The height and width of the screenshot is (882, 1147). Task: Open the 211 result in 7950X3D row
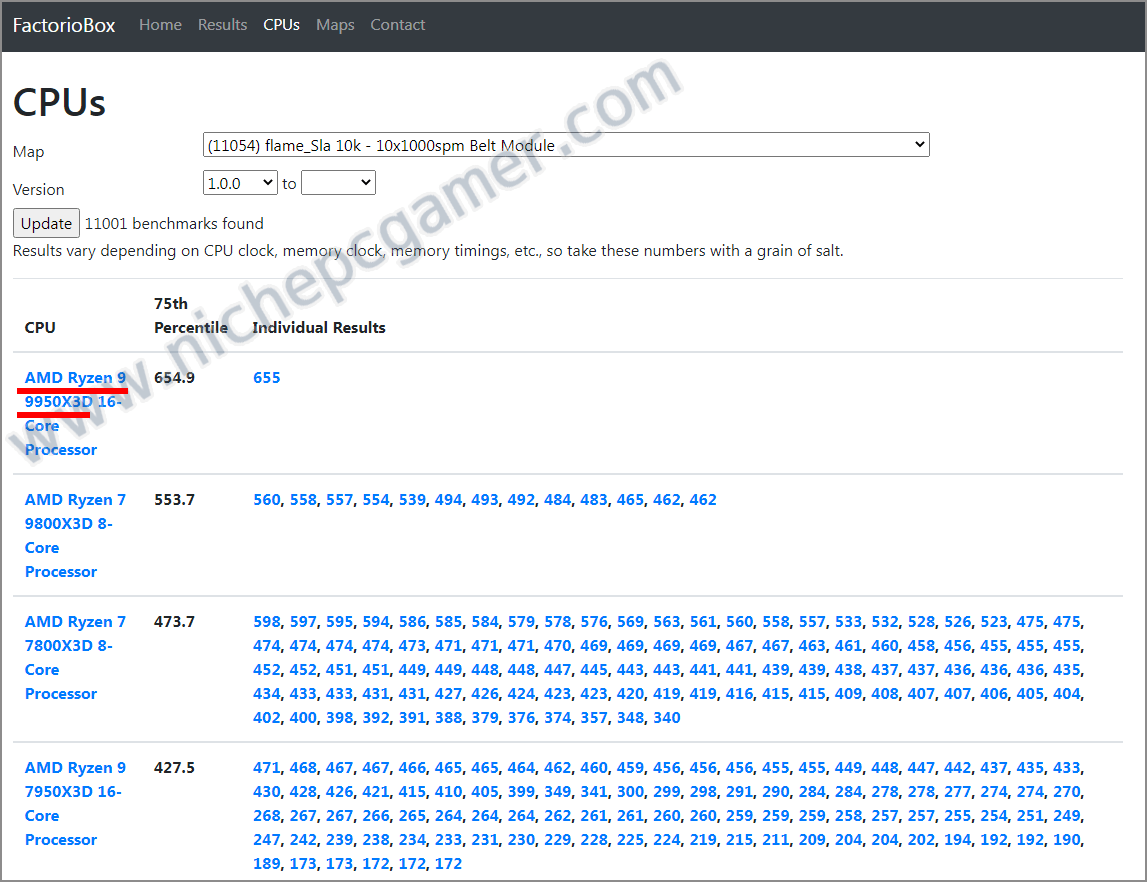tap(775, 840)
